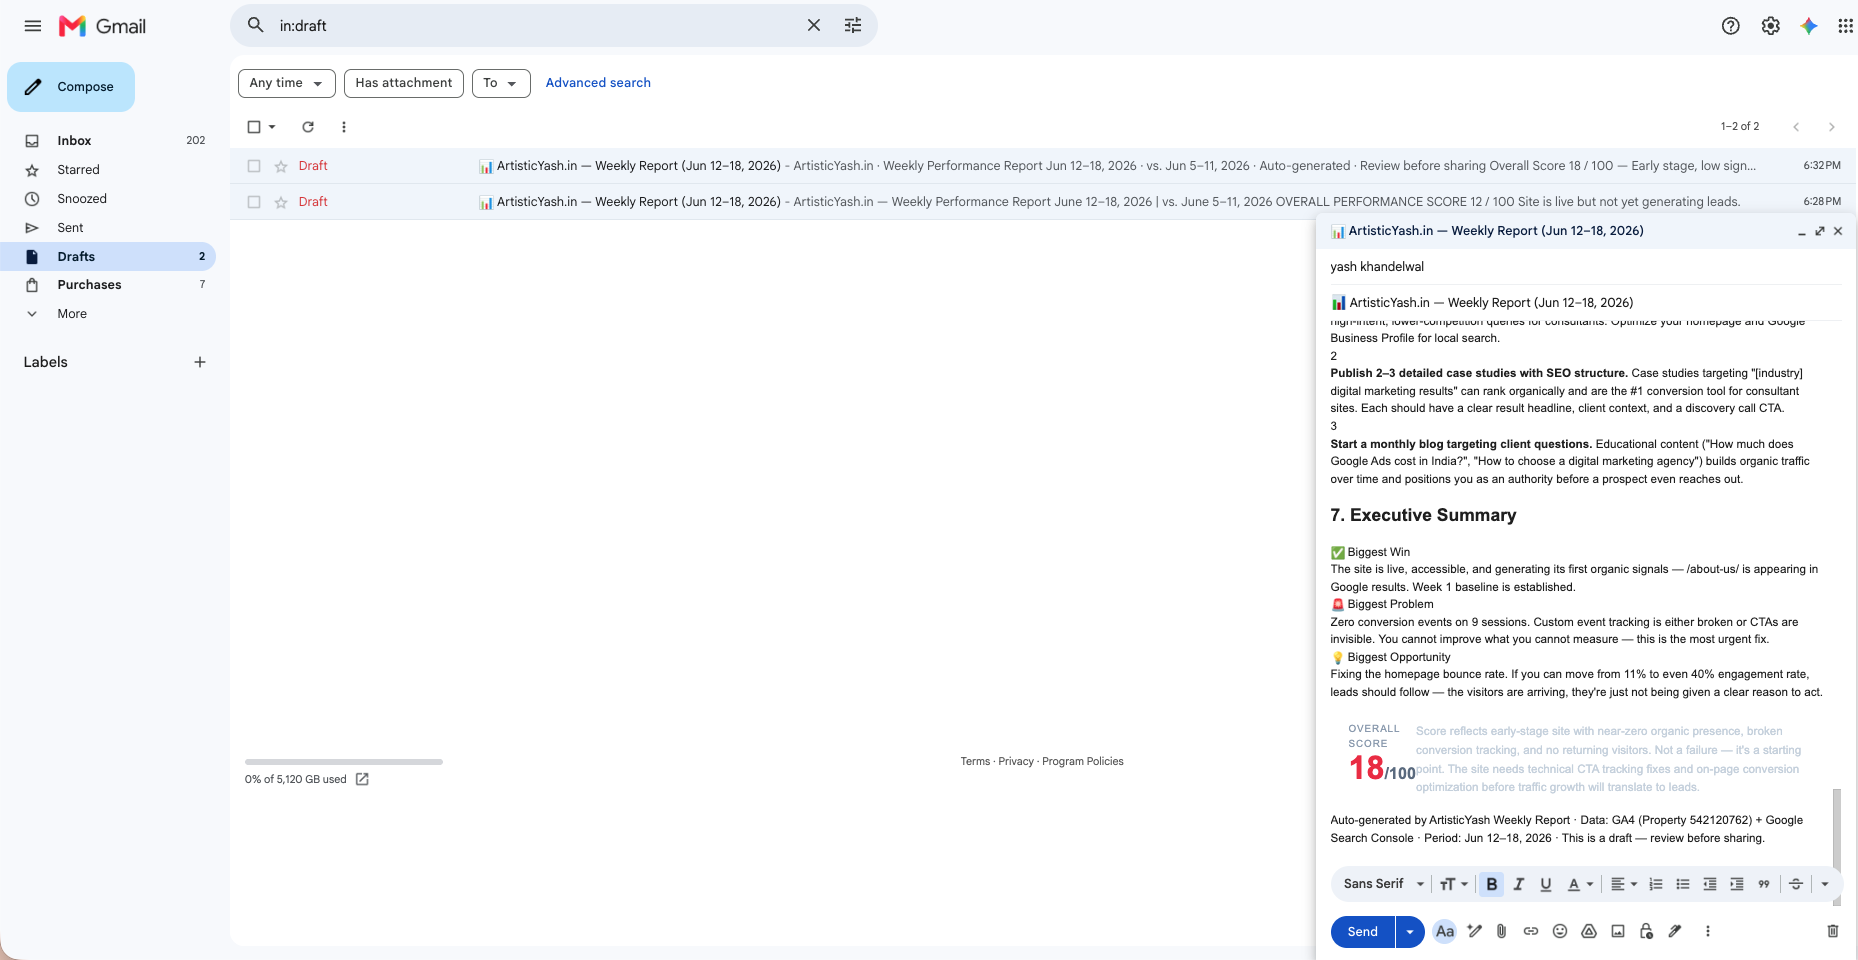
Task: Attach files with paperclip icon
Action: point(1502,931)
